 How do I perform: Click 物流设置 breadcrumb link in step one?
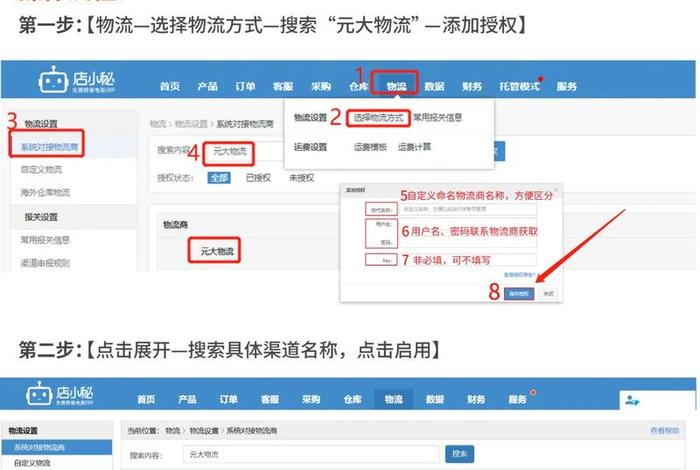[191, 124]
